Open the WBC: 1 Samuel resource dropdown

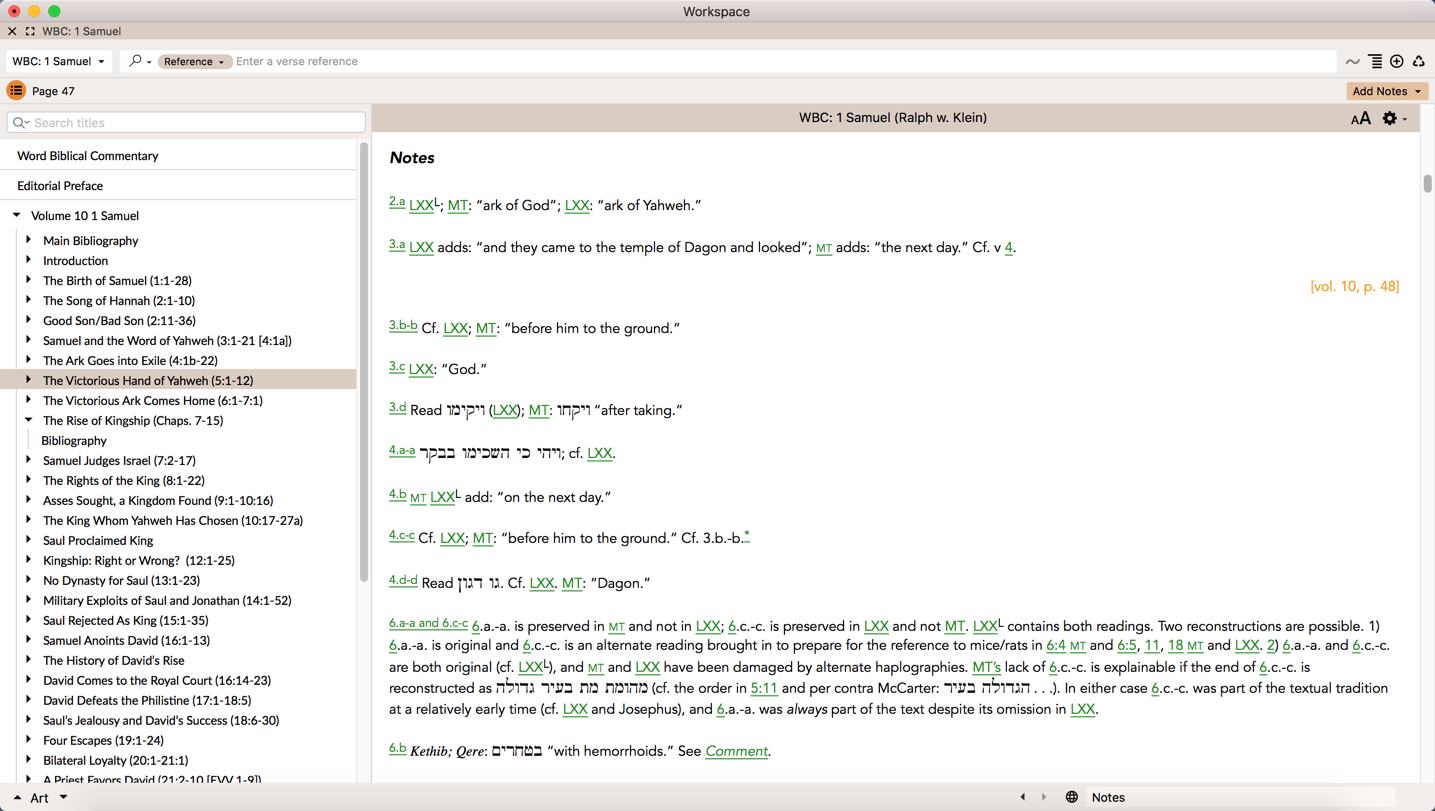pos(58,61)
